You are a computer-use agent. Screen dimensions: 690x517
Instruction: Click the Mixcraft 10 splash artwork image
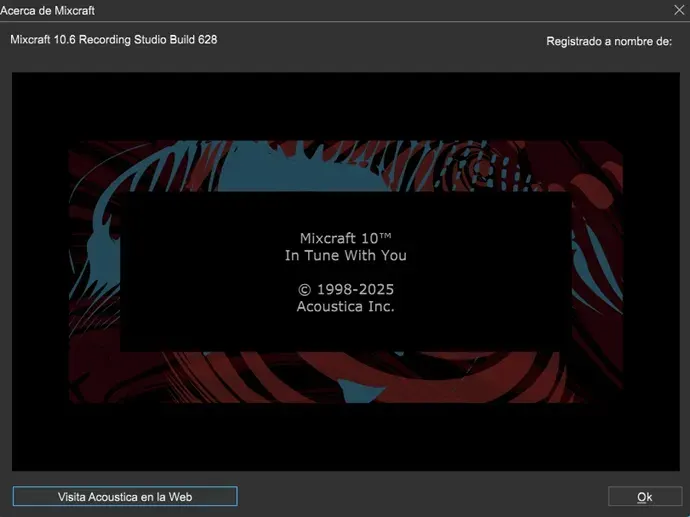(345, 271)
